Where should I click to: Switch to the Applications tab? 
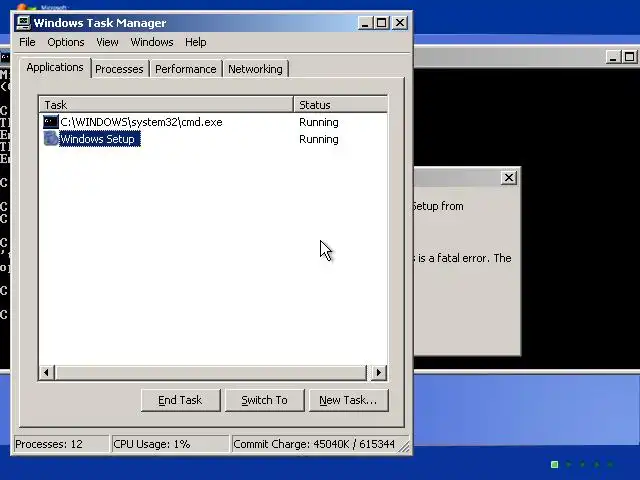[55, 67]
